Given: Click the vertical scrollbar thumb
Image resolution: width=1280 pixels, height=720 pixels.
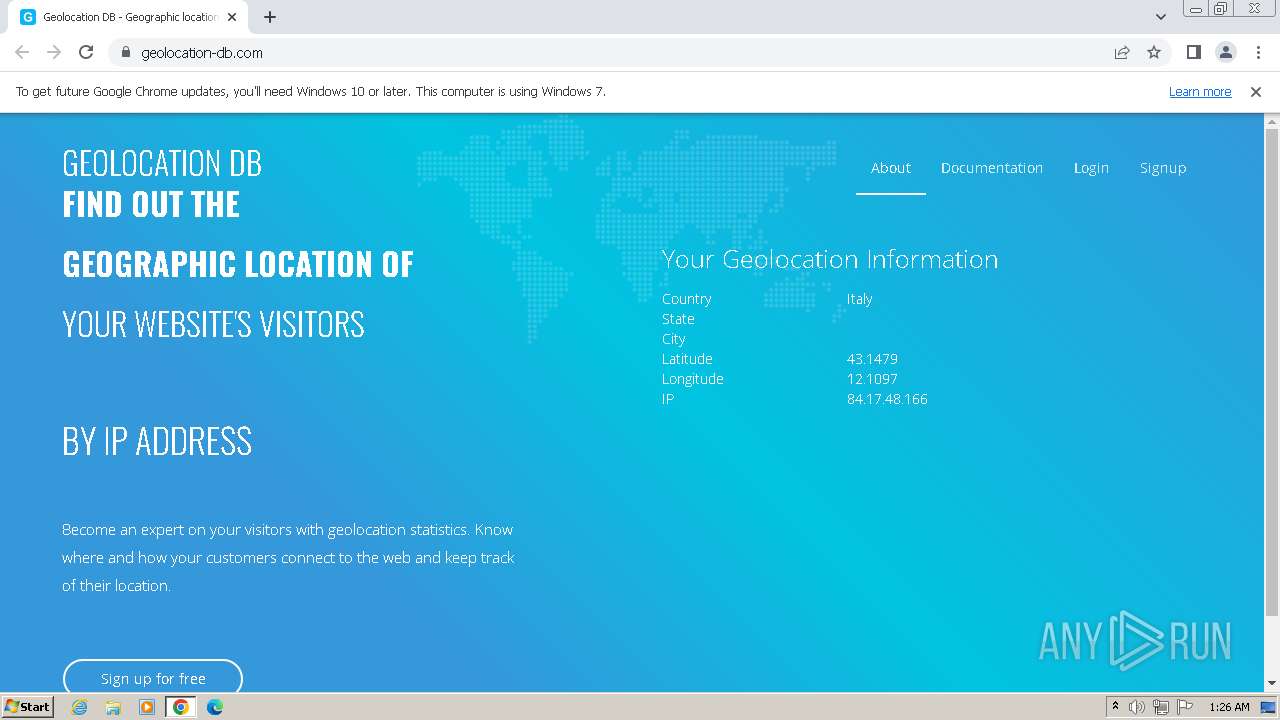Looking at the screenshot, I should click(1272, 372).
